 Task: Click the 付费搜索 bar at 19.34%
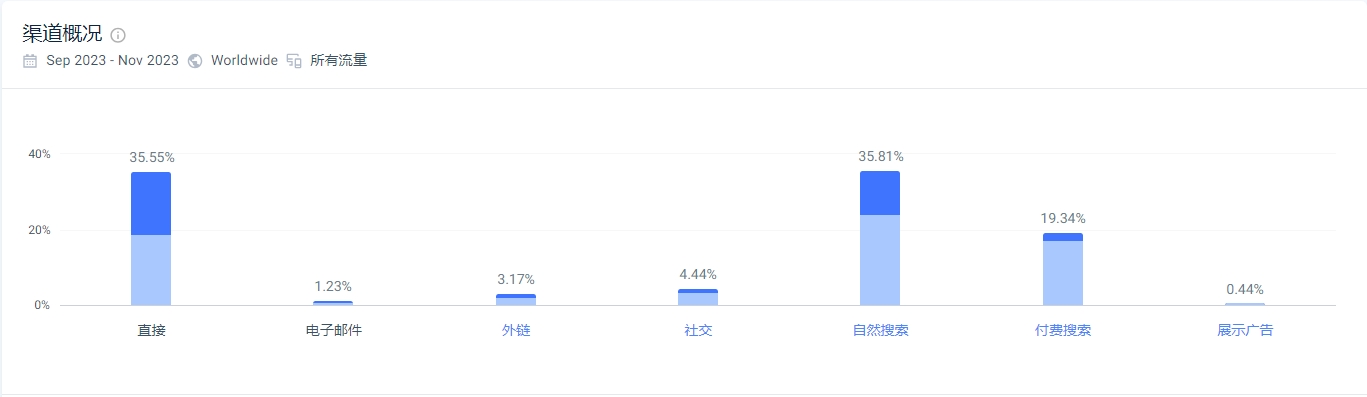click(1063, 269)
